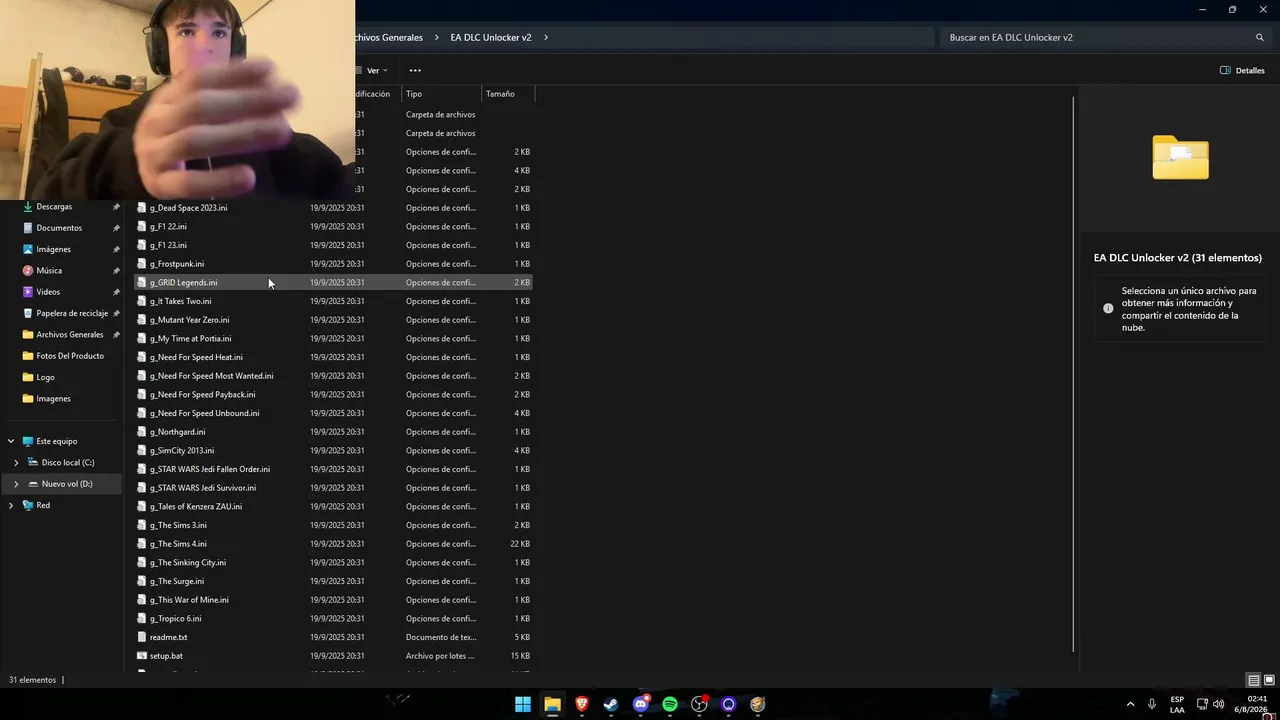Select the file g_It Takes Two.ini

click(x=333, y=301)
